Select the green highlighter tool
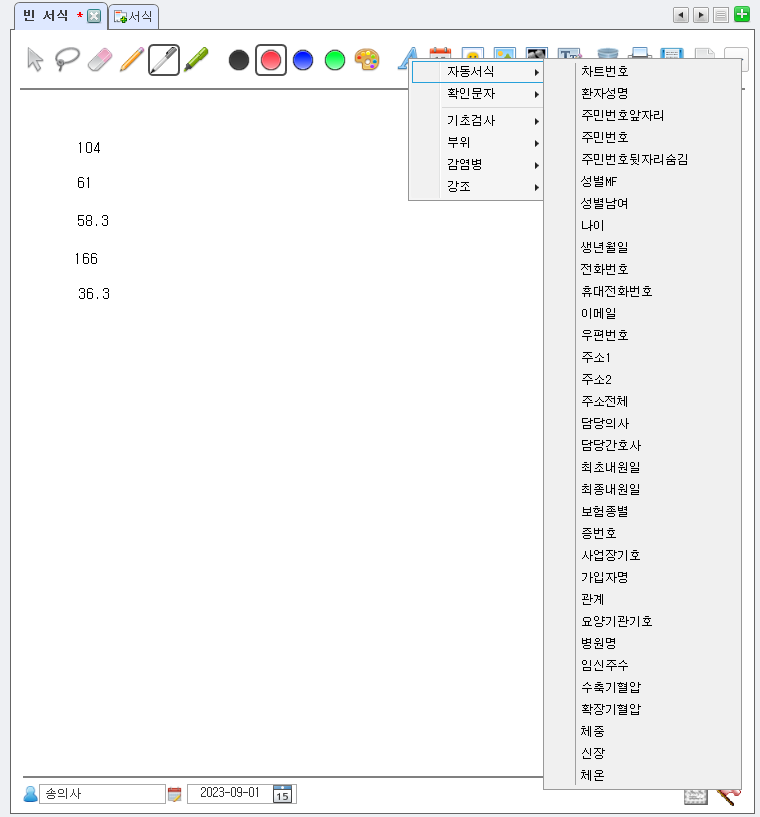 tap(195, 60)
